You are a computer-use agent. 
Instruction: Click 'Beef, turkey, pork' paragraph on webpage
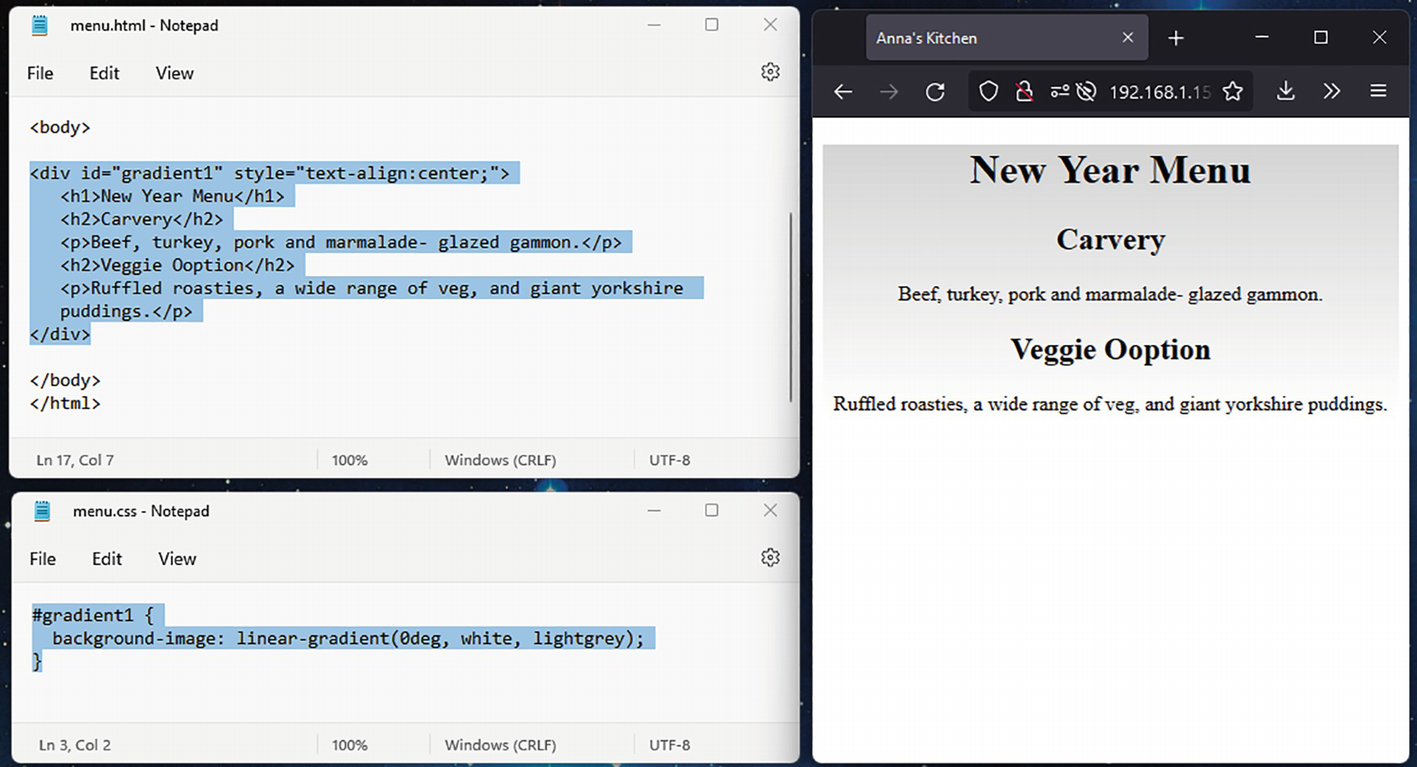[1110, 295]
